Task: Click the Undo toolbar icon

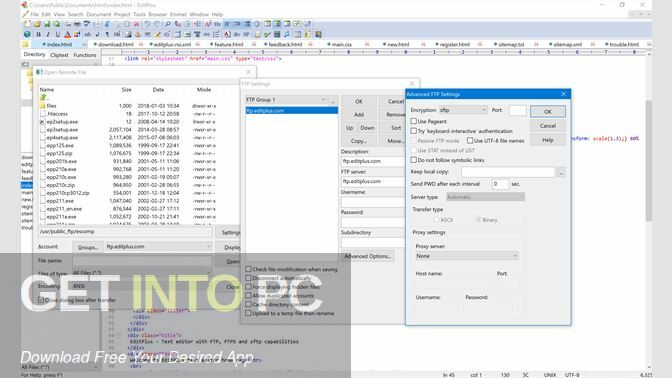Action: pyautogui.click(x=147, y=24)
